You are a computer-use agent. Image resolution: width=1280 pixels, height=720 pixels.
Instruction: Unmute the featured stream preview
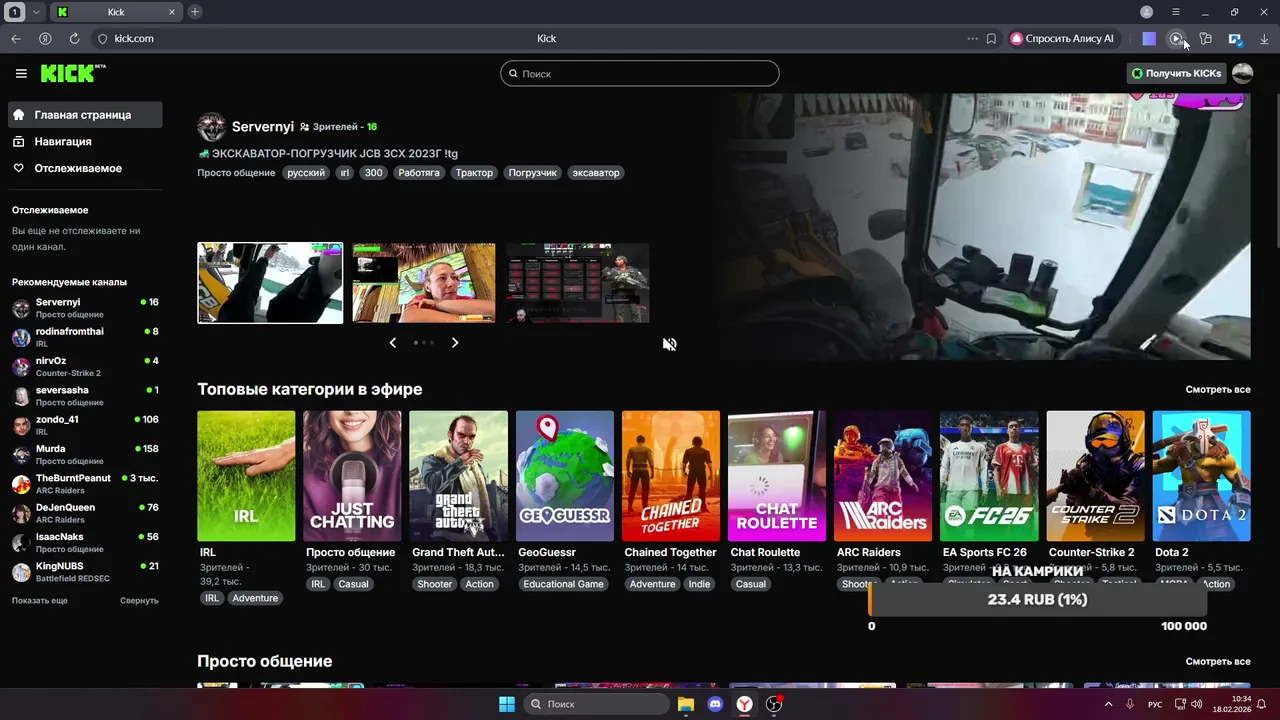click(669, 344)
